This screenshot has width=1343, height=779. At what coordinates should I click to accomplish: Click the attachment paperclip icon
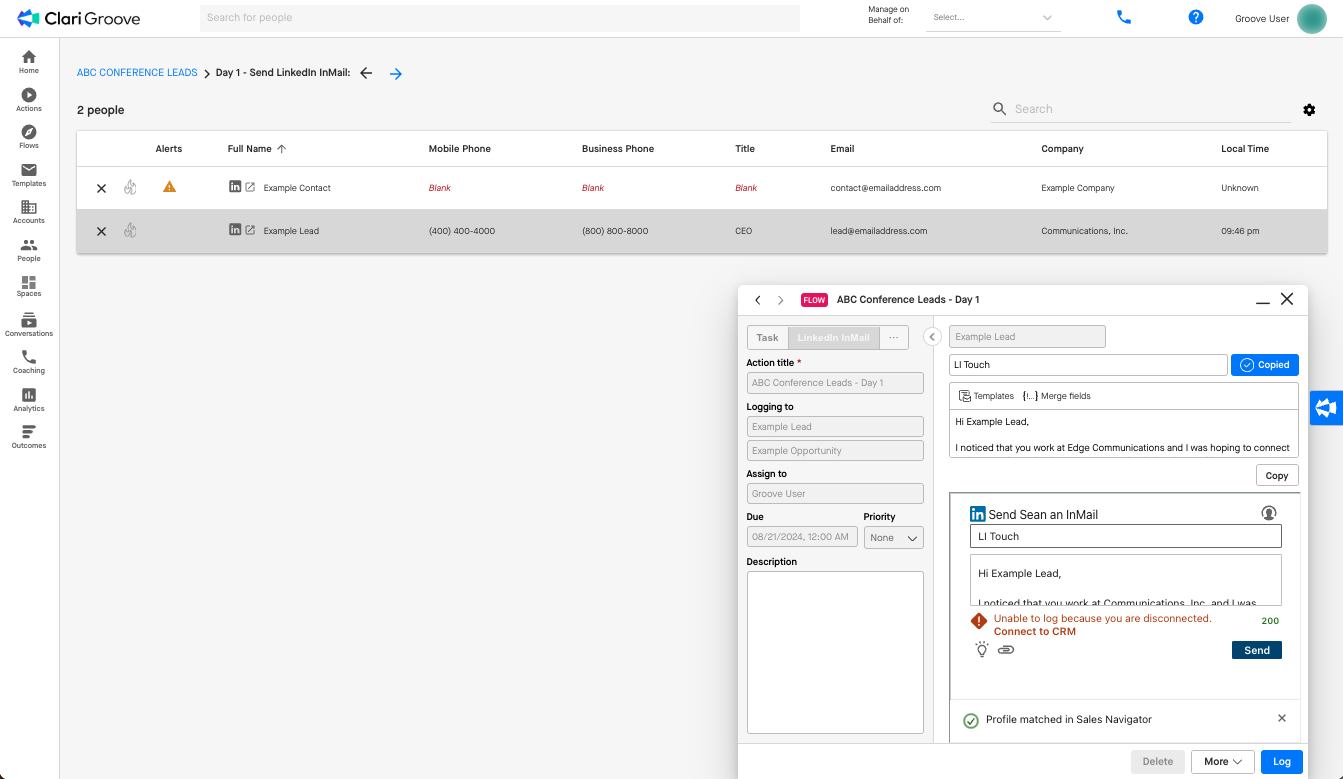click(1006, 650)
